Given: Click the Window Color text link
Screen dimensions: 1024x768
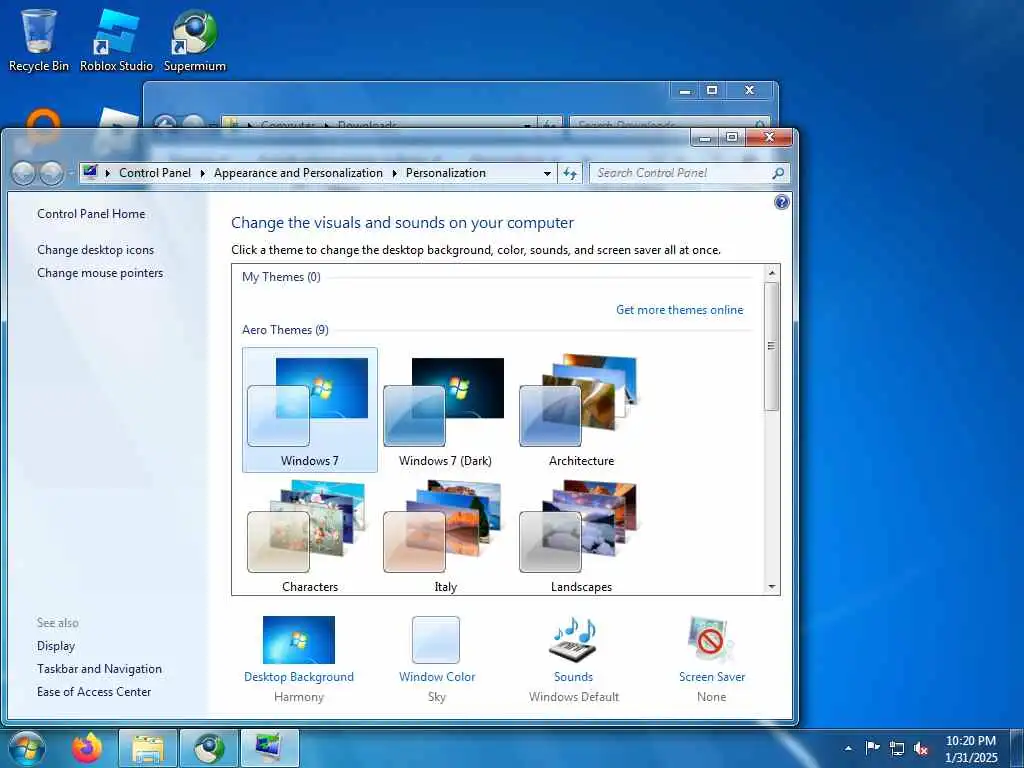Looking at the screenshot, I should [x=437, y=677].
